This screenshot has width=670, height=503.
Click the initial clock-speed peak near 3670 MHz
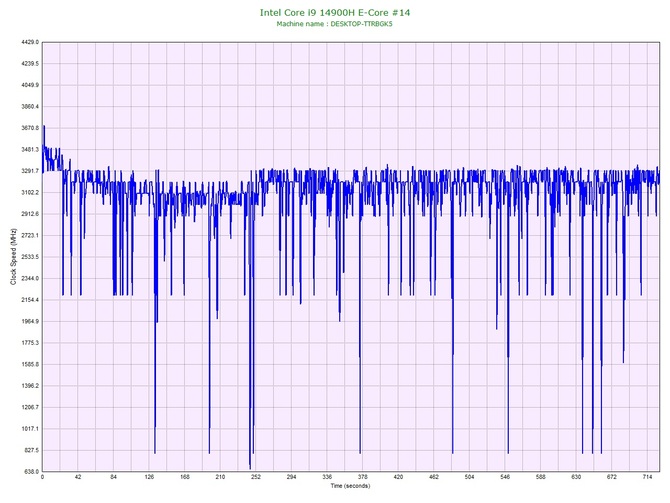coord(44,128)
